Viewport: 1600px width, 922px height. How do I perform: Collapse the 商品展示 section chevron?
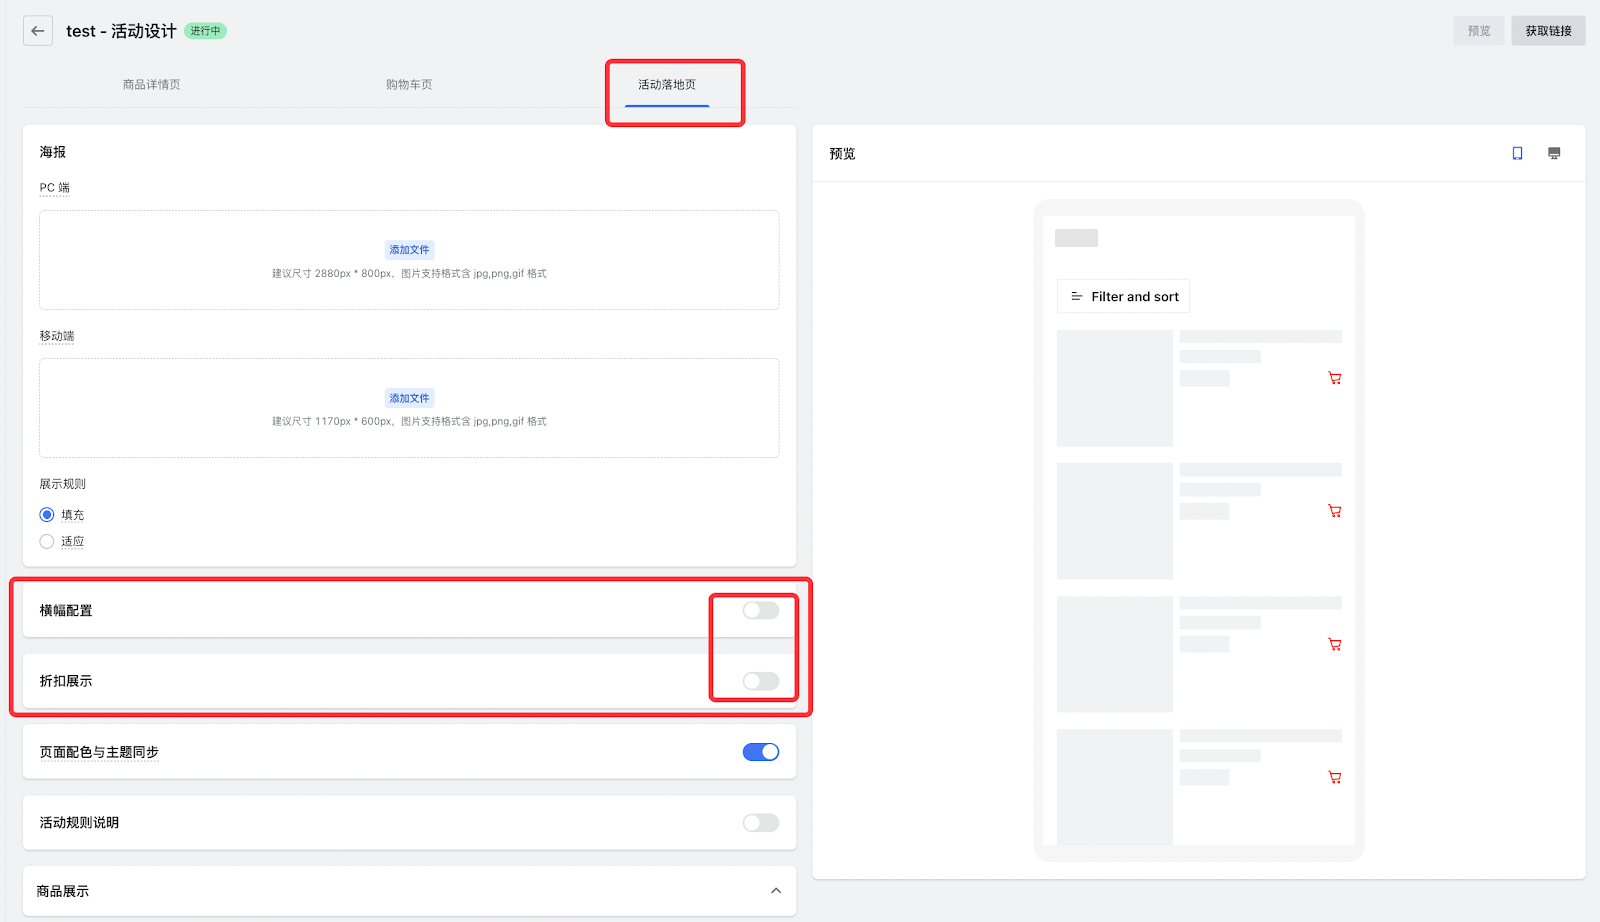click(x=776, y=891)
